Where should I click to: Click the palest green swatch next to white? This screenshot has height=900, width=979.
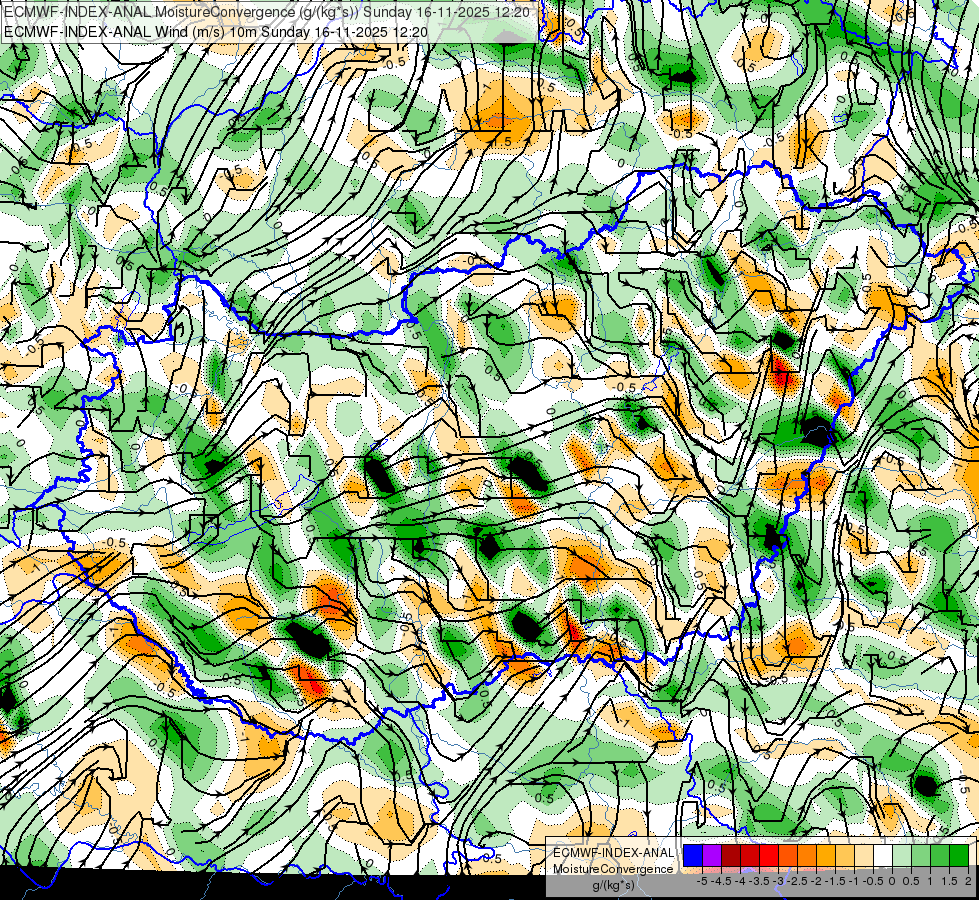coord(902,855)
